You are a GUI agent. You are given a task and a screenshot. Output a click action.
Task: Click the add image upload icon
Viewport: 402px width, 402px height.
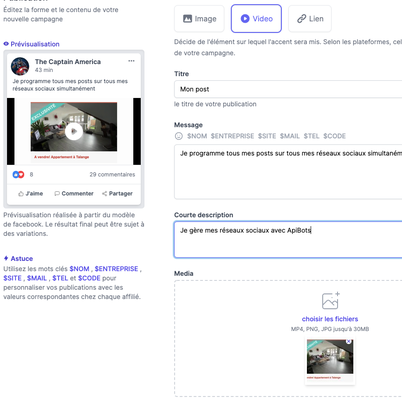(x=330, y=300)
